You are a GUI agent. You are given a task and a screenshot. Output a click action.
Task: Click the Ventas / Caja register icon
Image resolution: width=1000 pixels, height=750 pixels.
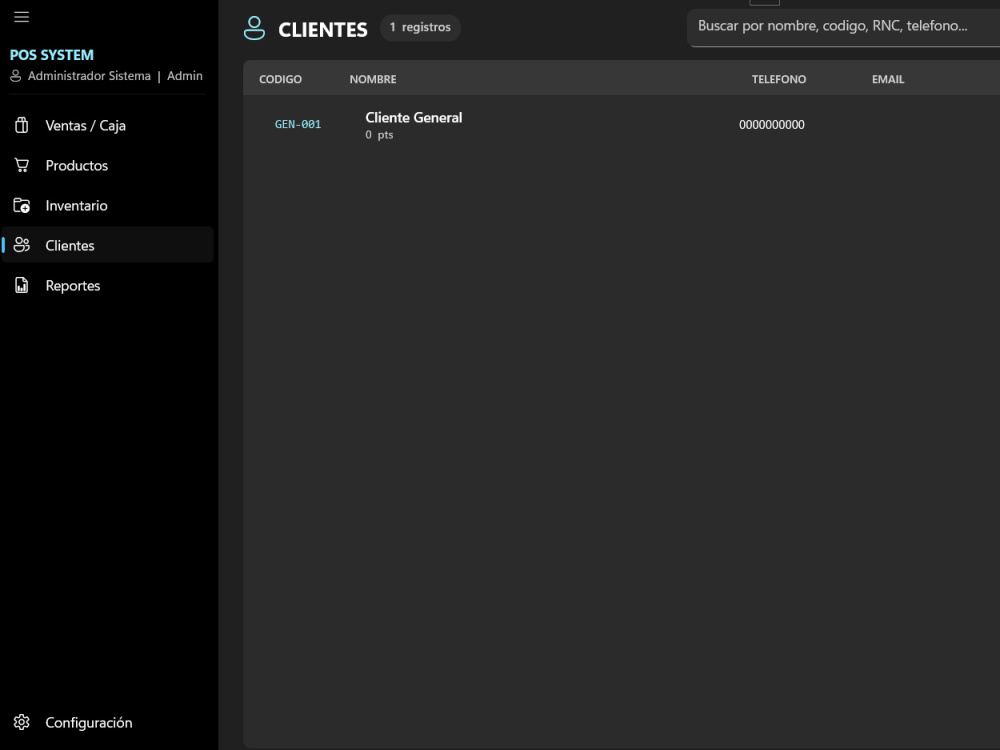[x=22, y=125]
